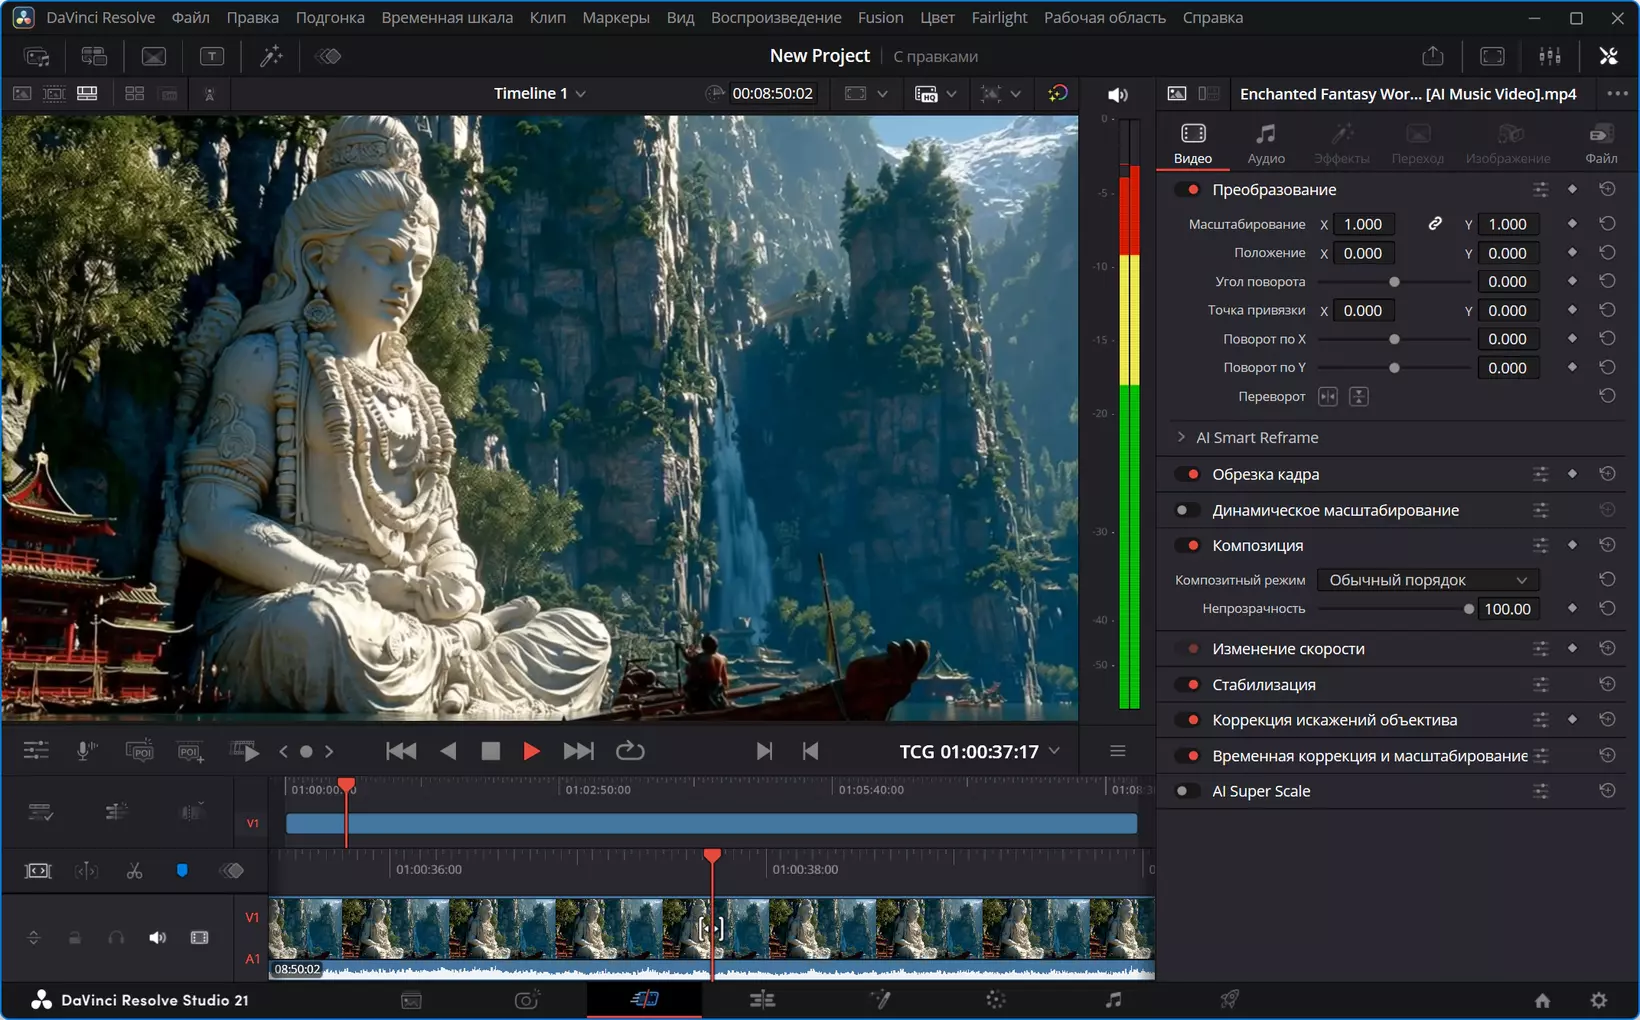Open the titles tool icon
This screenshot has width=1640, height=1020.
(212, 56)
